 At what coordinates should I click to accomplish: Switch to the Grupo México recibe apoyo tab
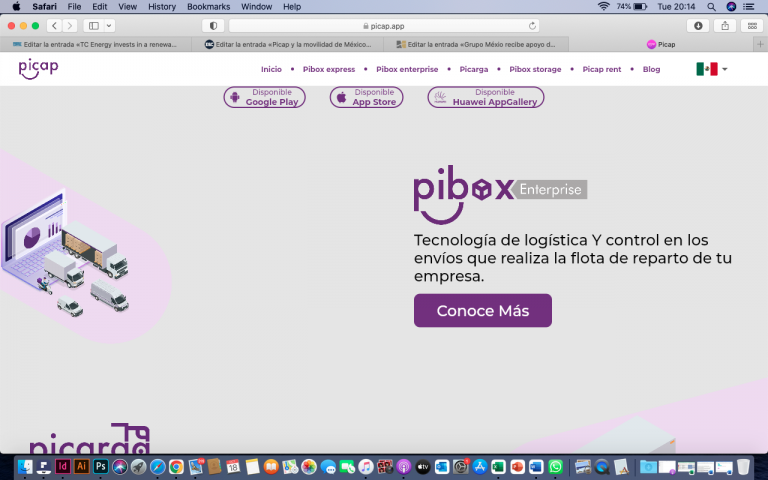[x=476, y=44]
